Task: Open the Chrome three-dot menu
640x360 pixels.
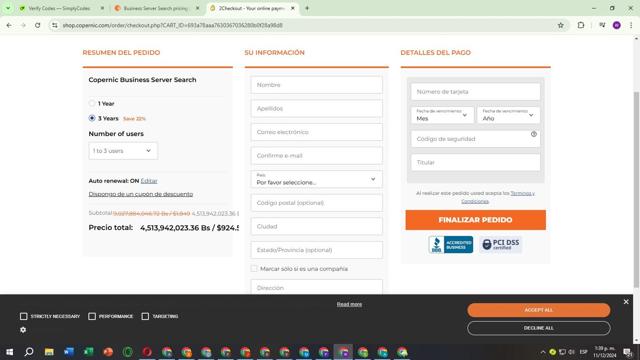Action: click(631, 25)
